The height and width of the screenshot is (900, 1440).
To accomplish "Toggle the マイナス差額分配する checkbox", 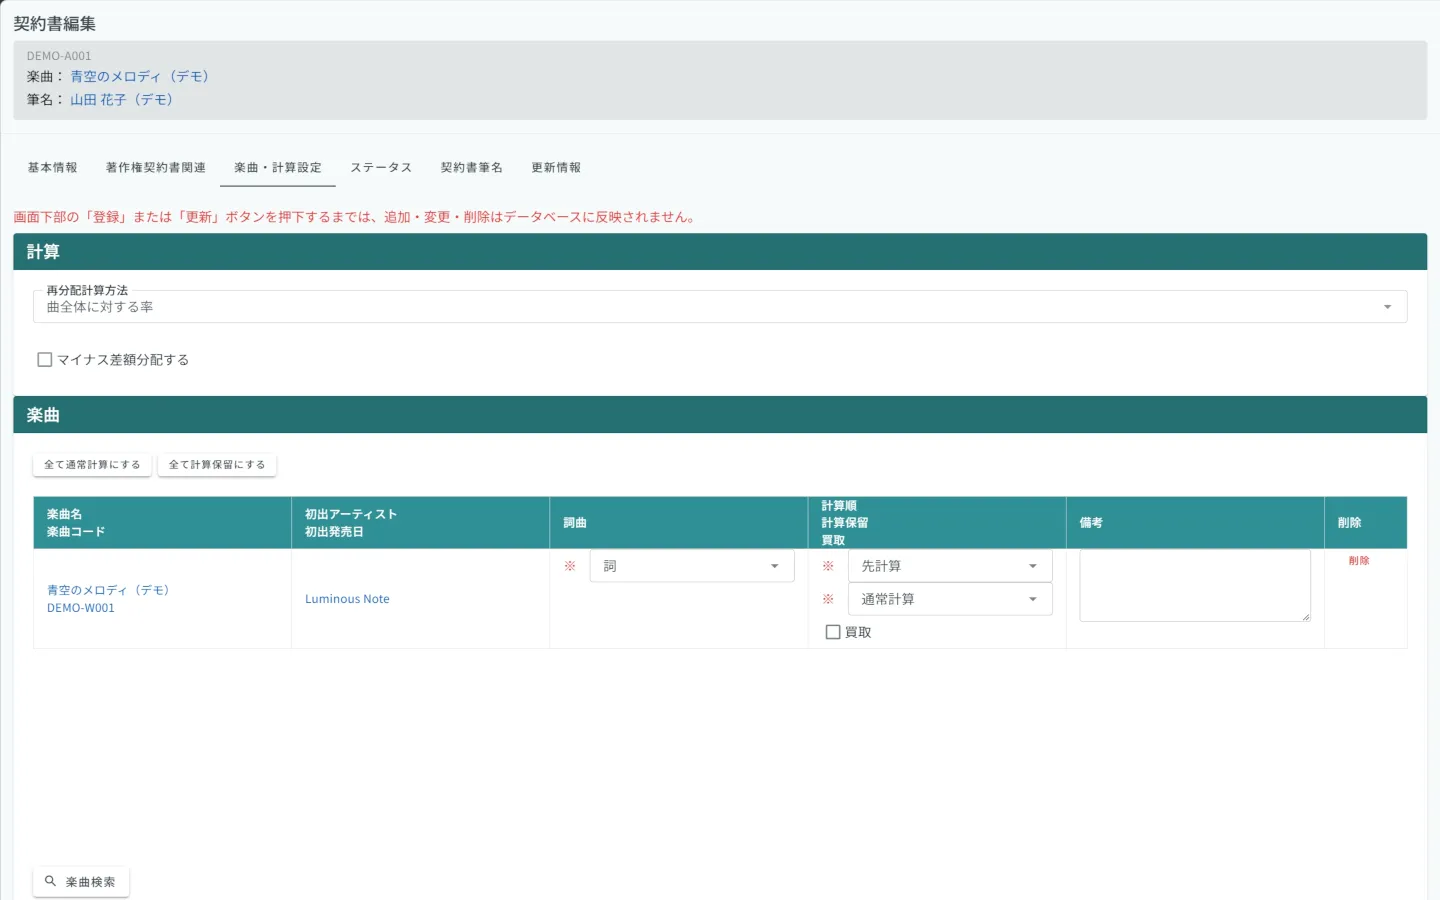I will coord(44,359).
